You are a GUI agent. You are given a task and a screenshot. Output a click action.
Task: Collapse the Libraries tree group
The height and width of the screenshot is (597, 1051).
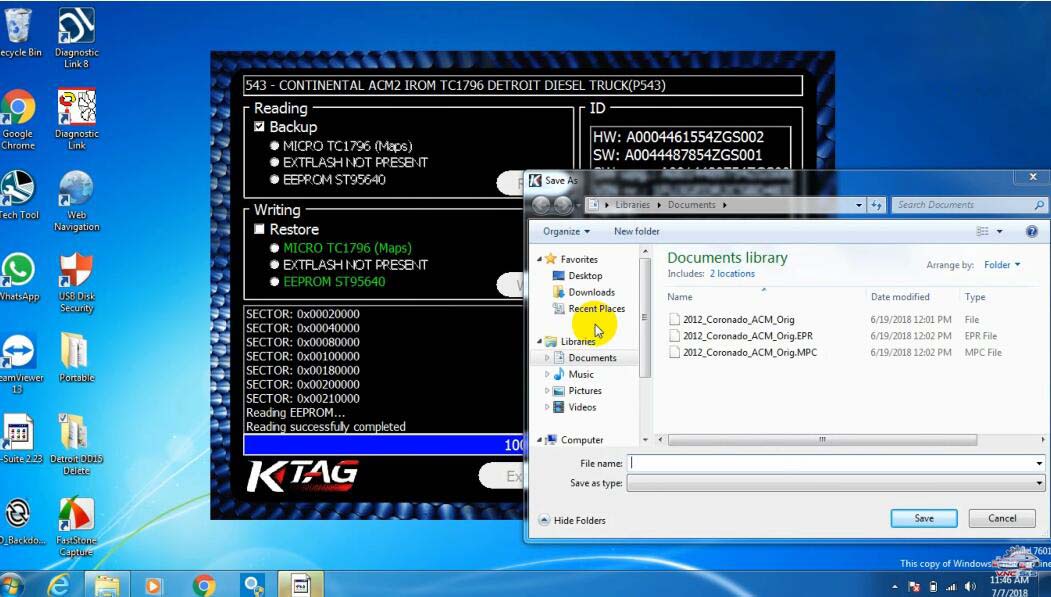[x=540, y=341]
